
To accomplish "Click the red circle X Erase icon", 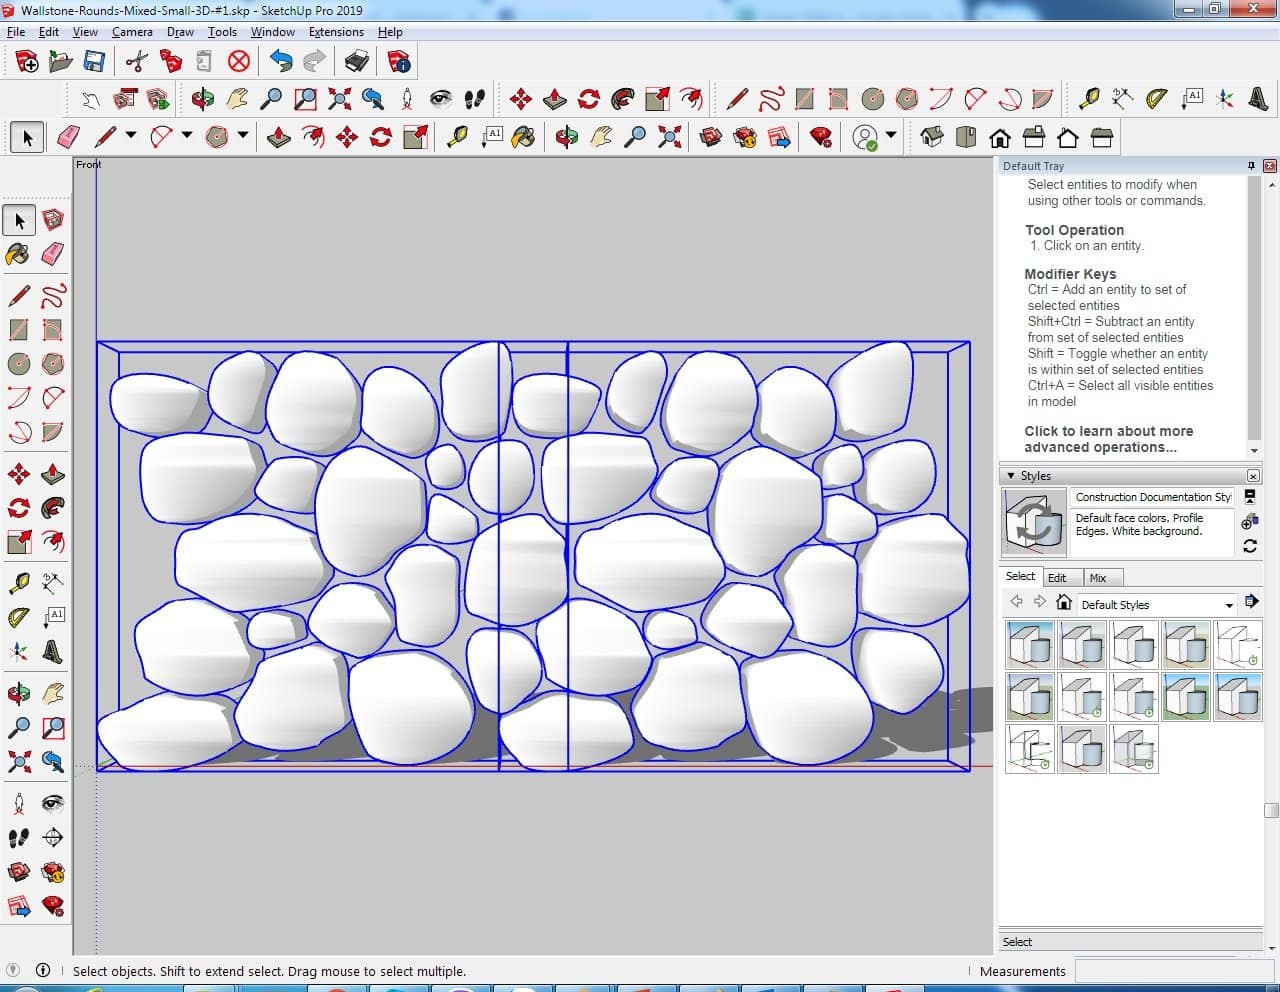I will [x=238, y=62].
